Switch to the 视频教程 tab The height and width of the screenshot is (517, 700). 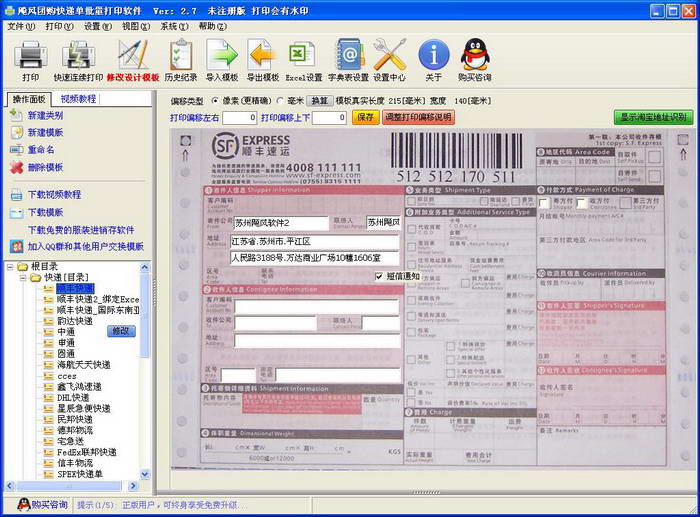click(78, 99)
